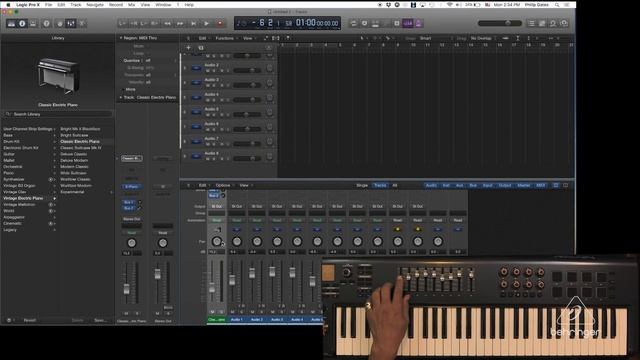640x360 pixels.
Task: Open Track menu in menu bar
Action: pyautogui.click(x=76, y=5)
